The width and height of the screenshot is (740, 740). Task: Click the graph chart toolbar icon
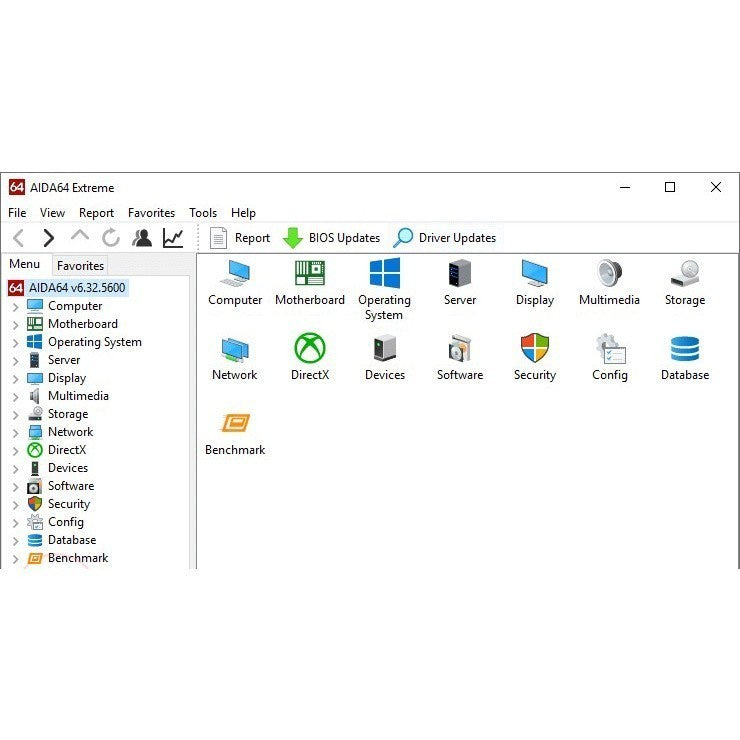pyautogui.click(x=173, y=238)
